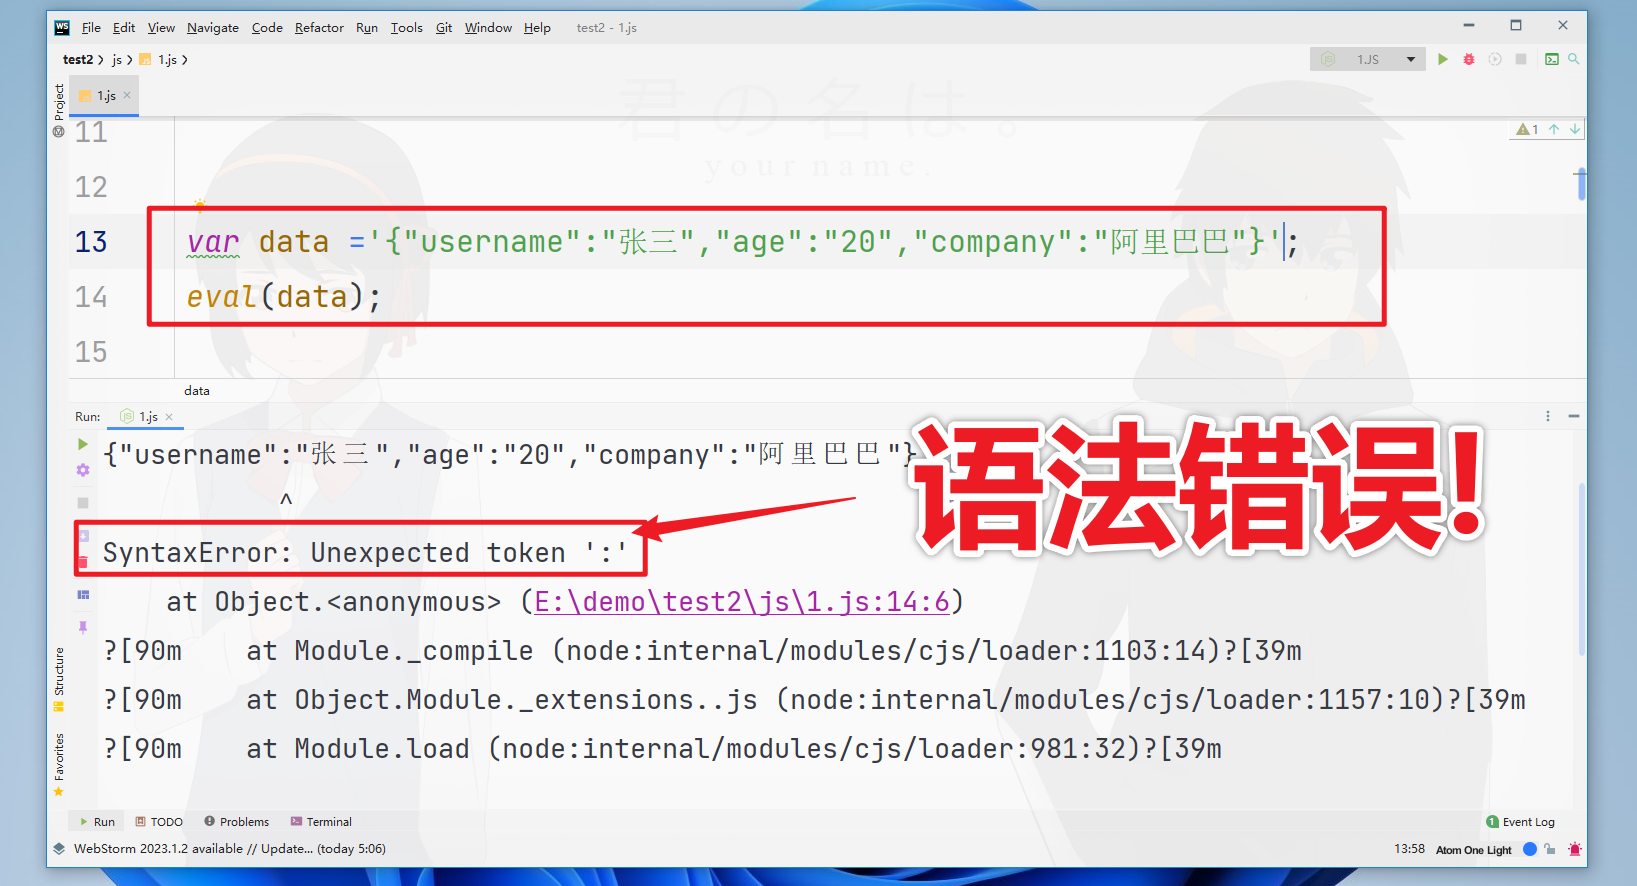
Task: Jump to next highlighted warning down arrow
Action: [1575, 129]
